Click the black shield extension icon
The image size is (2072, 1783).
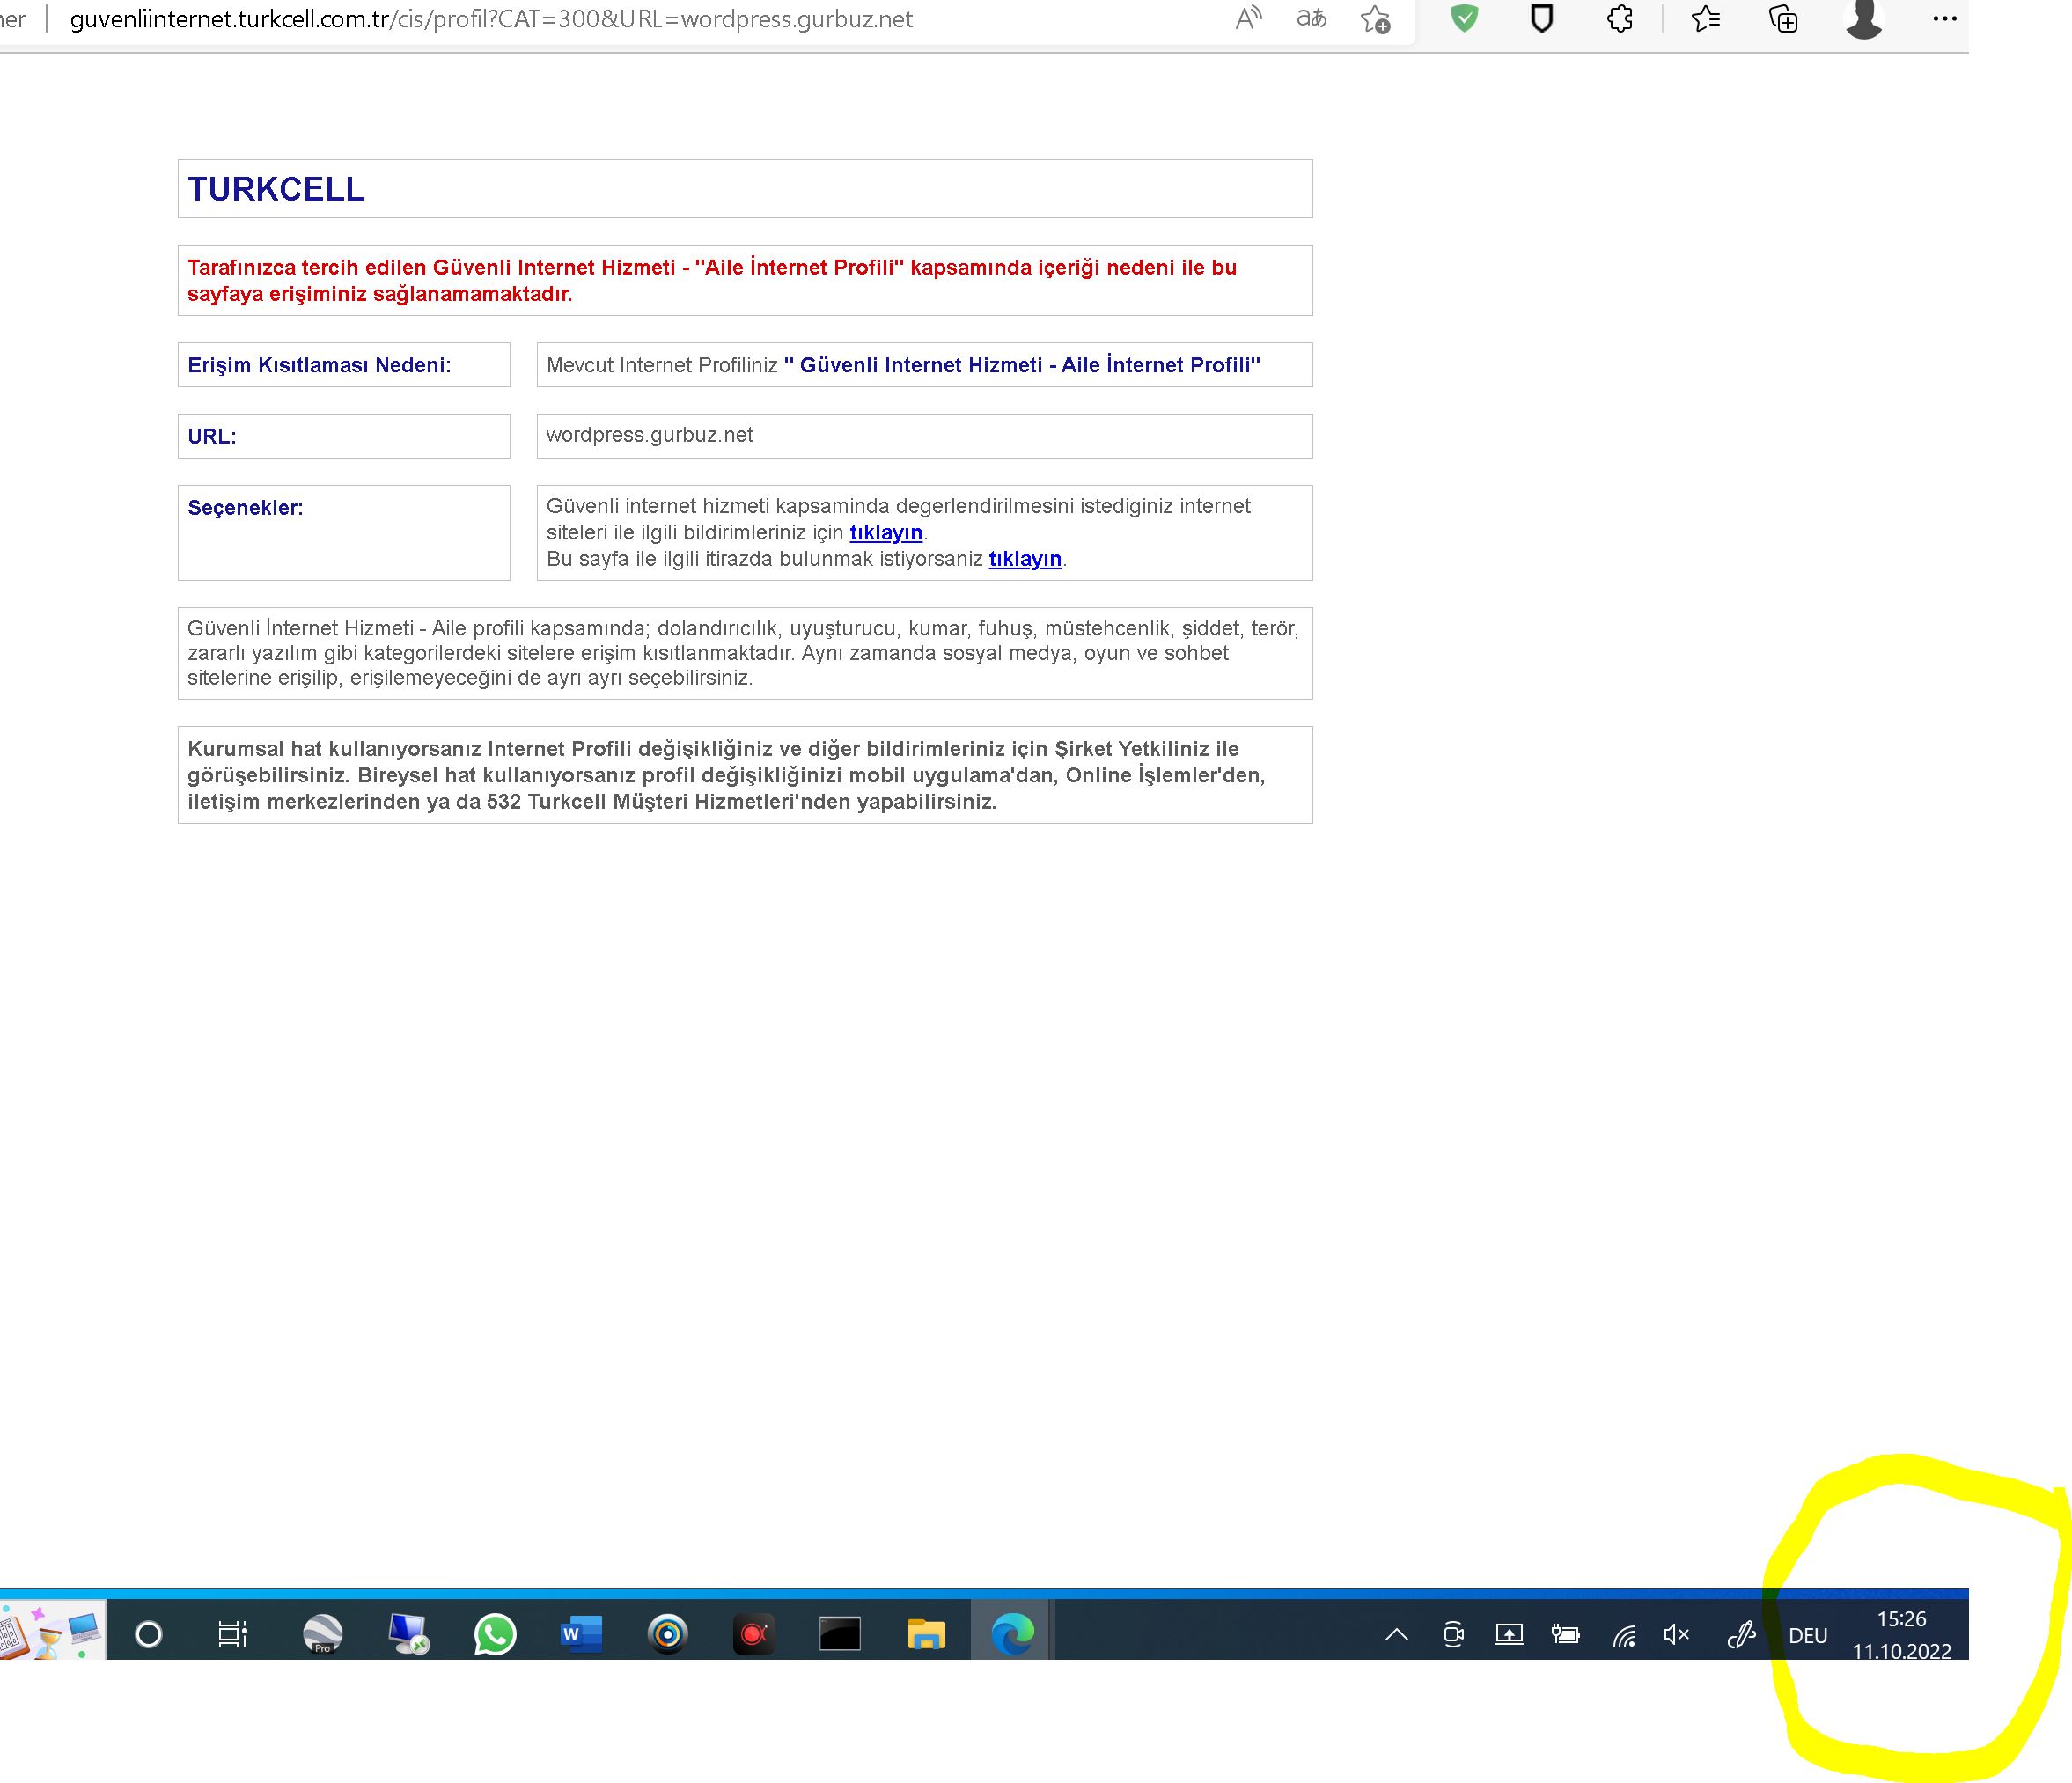click(x=1542, y=19)
